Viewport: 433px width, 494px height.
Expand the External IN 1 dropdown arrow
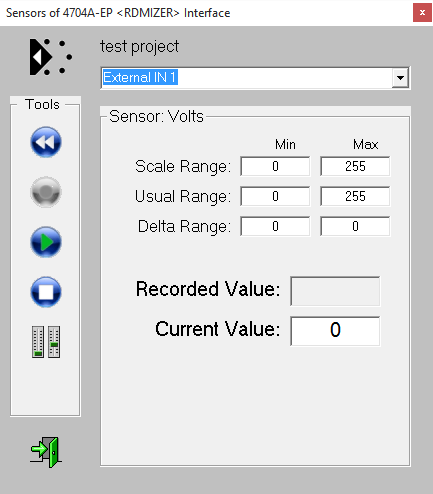click(x=400, y=78)
